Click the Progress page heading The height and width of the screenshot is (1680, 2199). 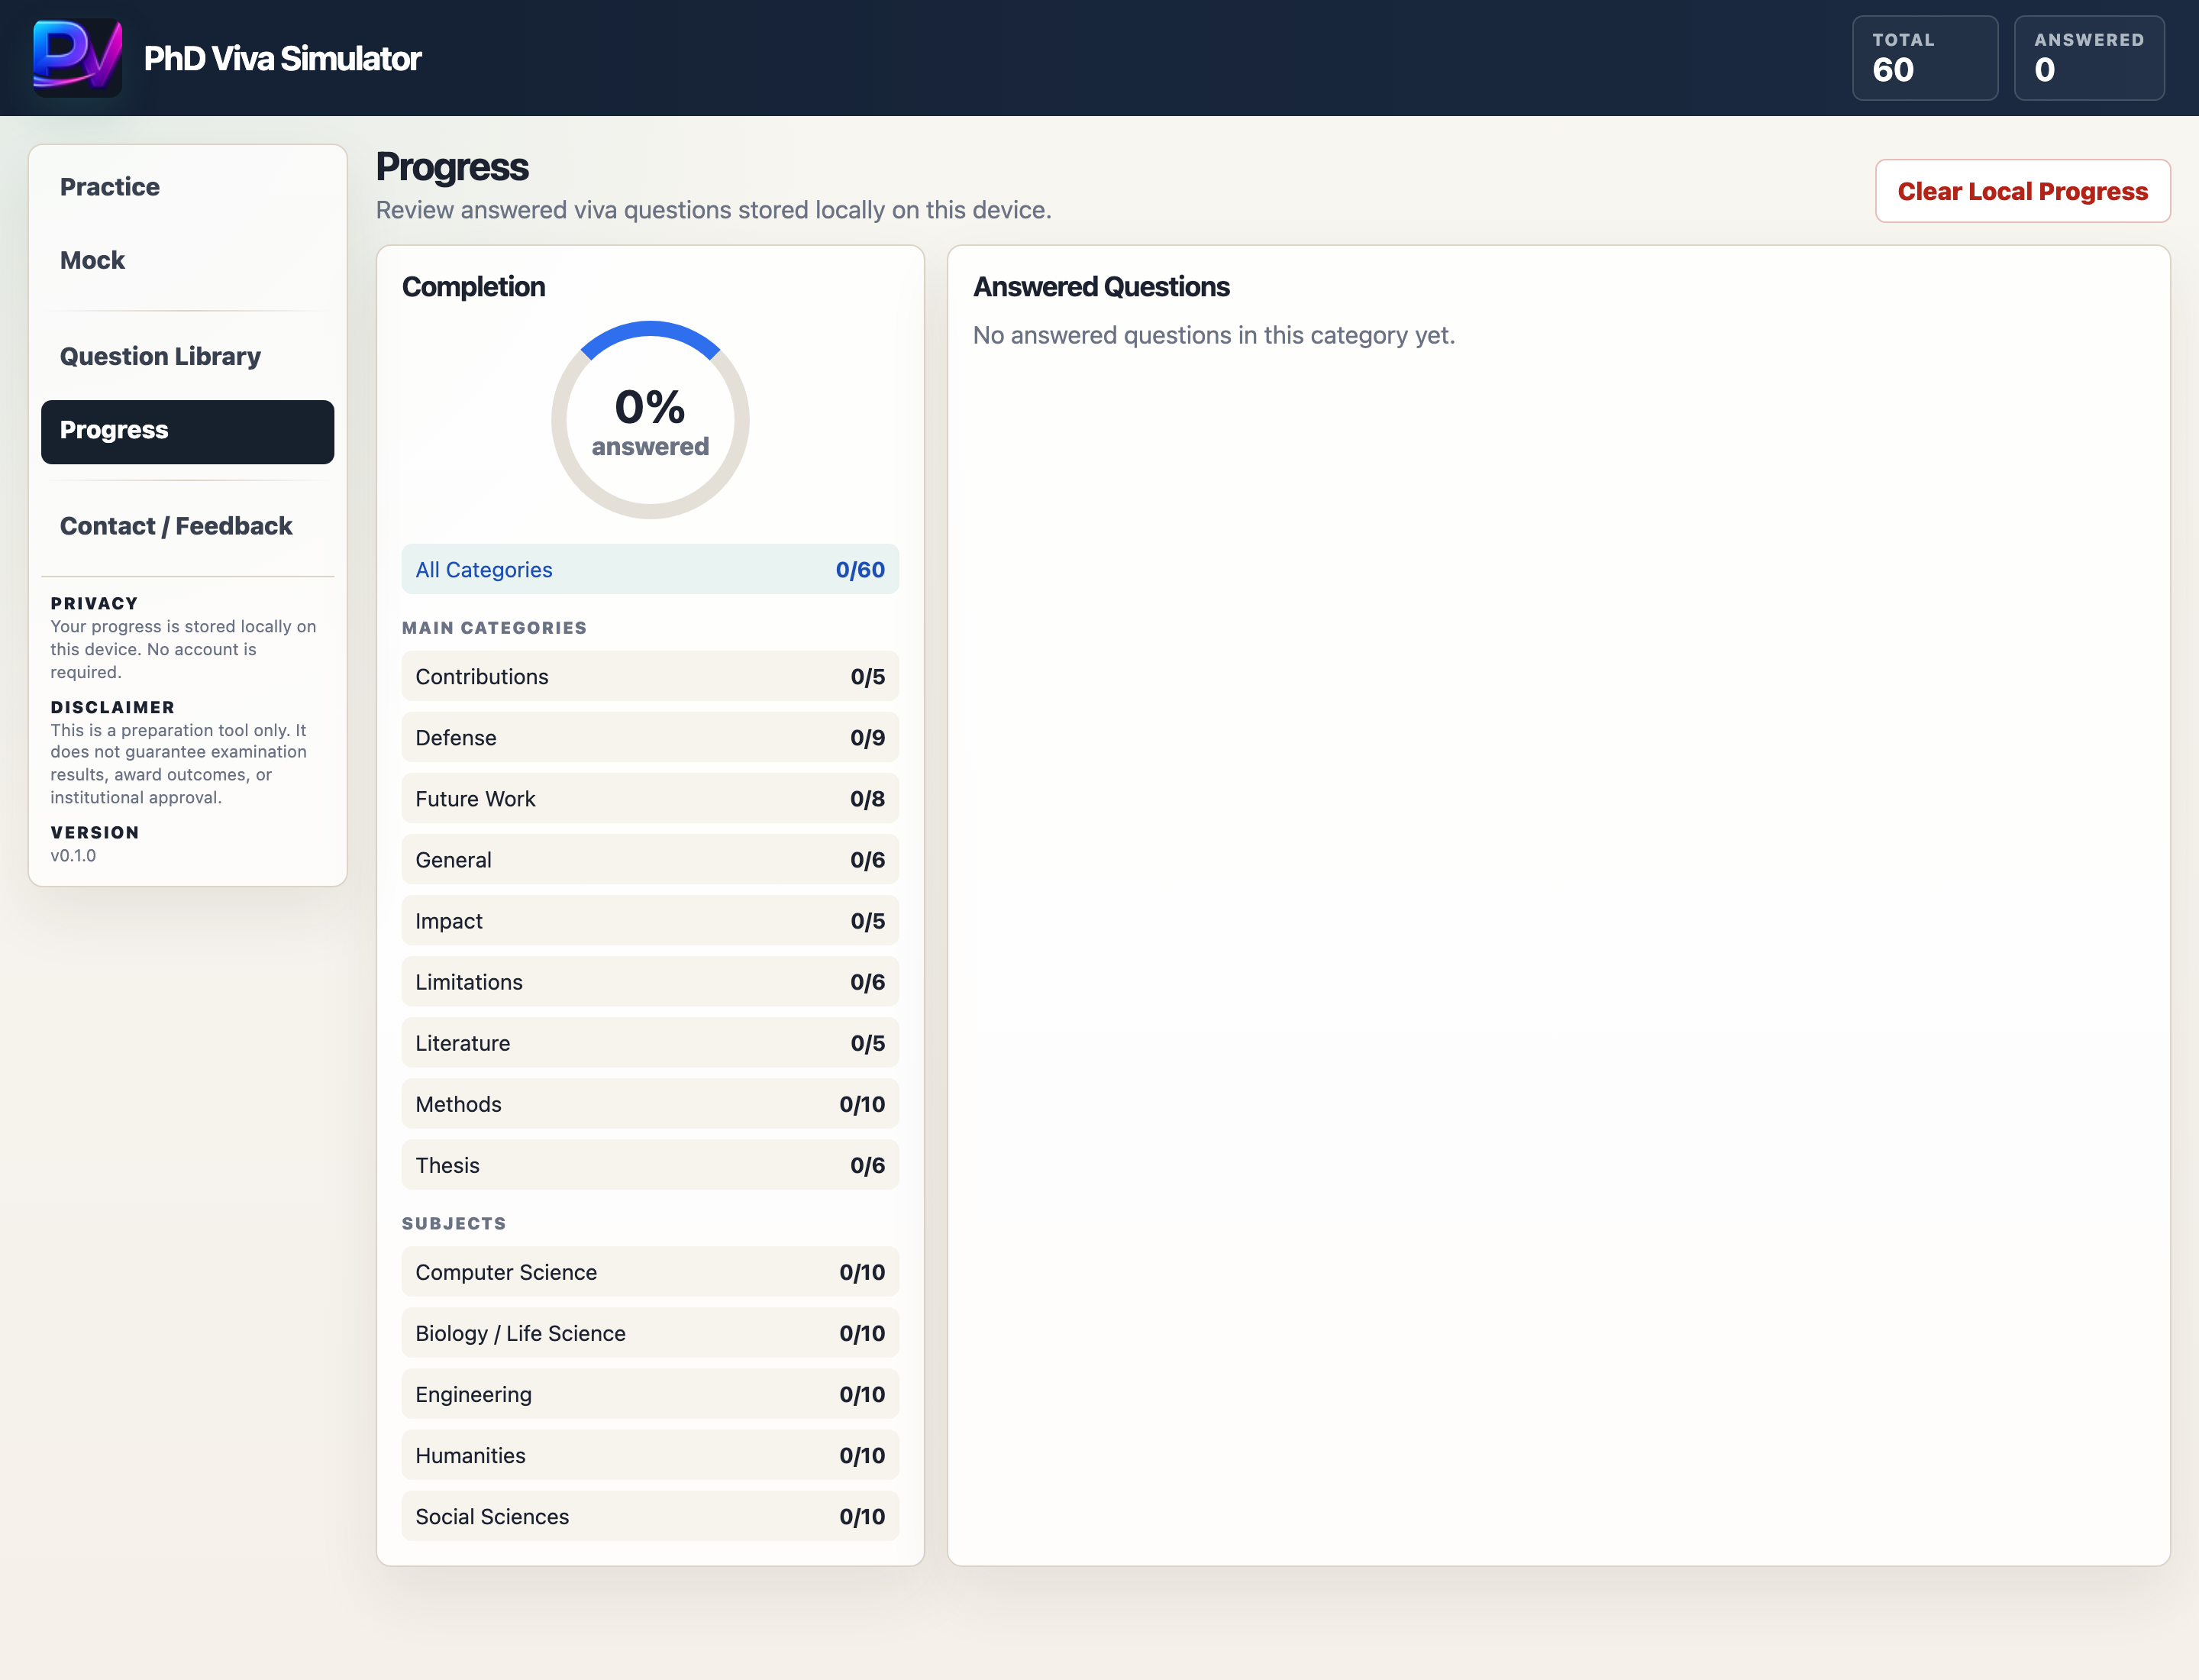pos(452,167)
